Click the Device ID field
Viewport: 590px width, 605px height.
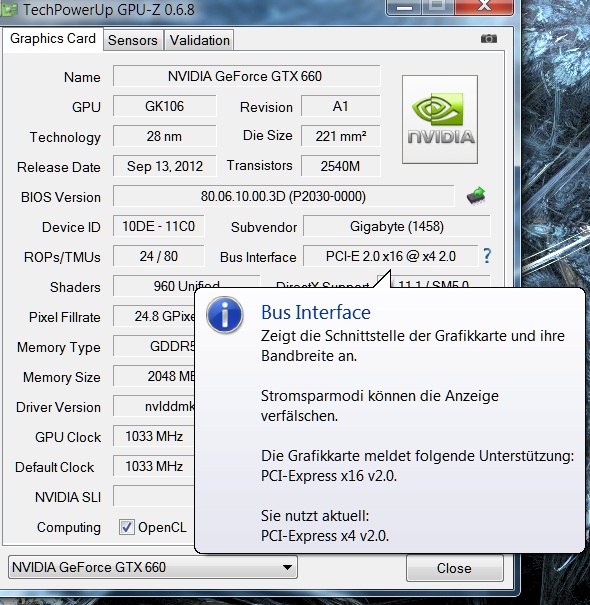pyautogui.click(x=159, y=226)
